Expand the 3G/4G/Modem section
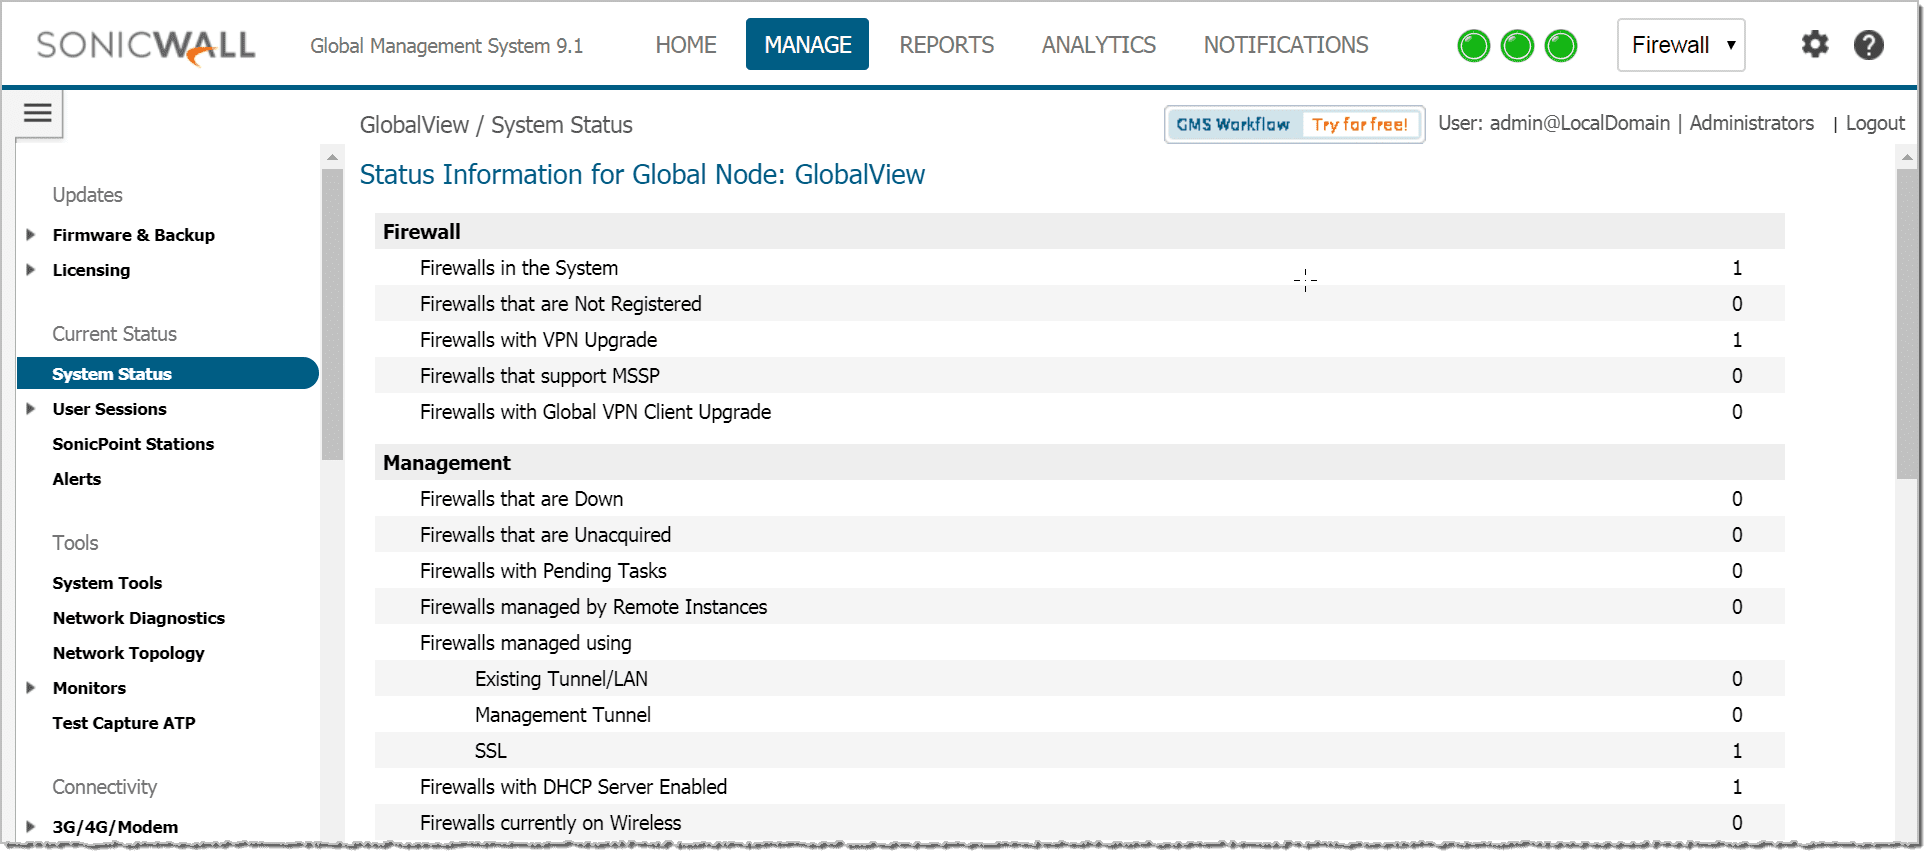This screenshot has width=1930, height=858. 31,827
